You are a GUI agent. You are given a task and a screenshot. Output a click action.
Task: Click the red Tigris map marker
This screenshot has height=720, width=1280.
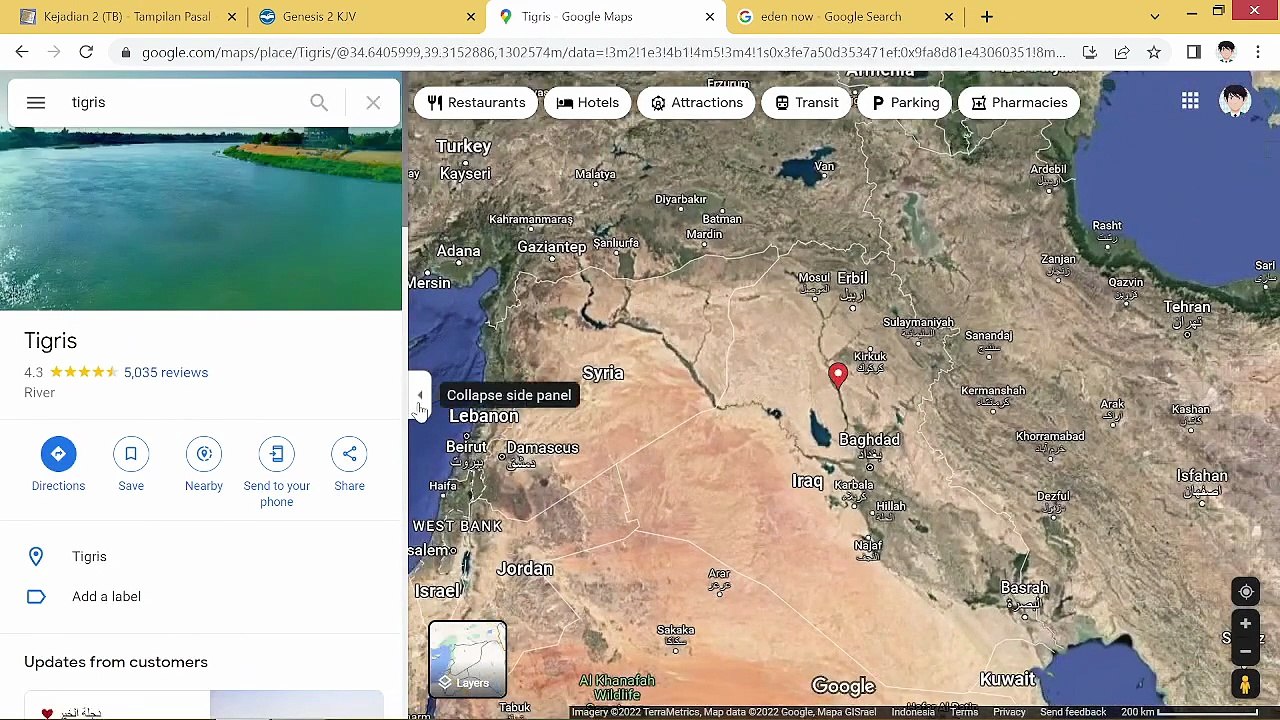click(x=838, y=375)
